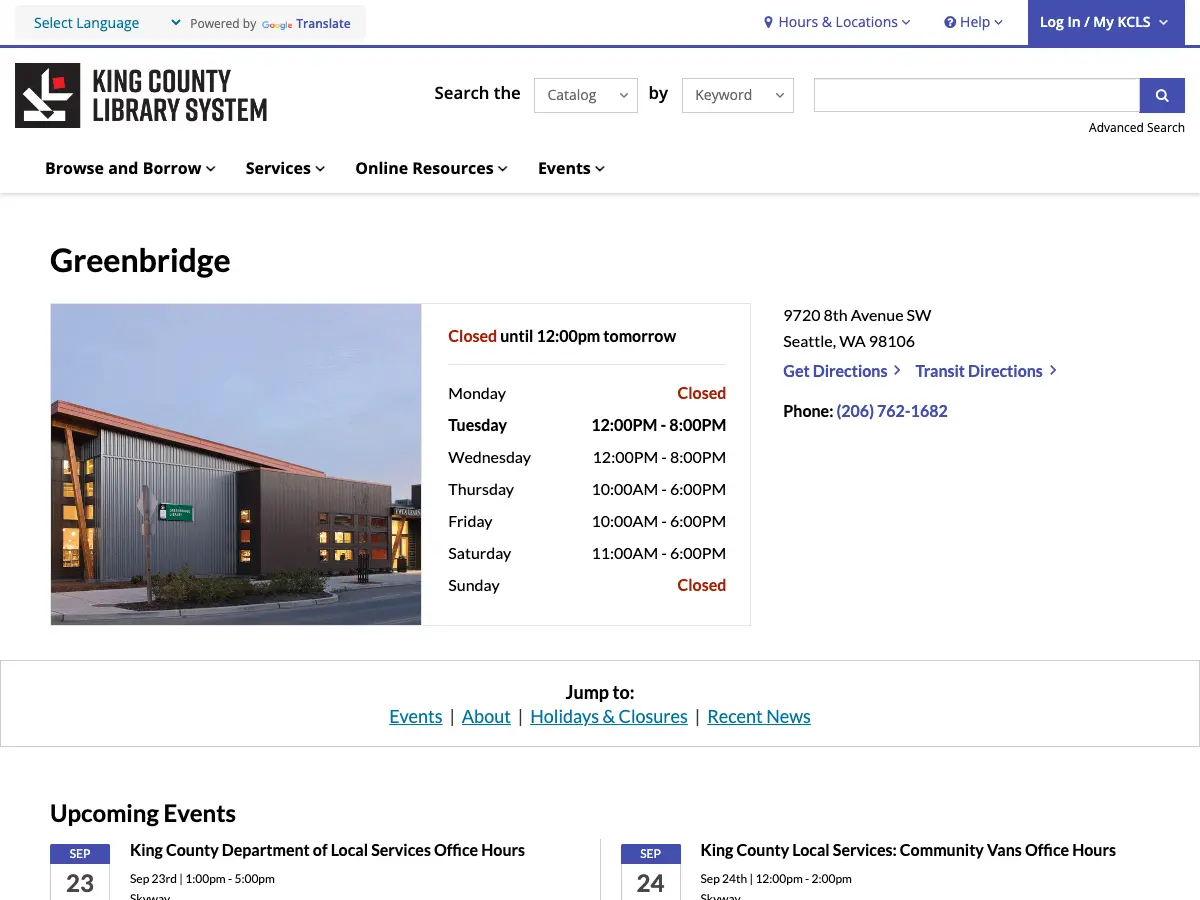Open the Events navigation menu
This screenshot has width=1200, height=900.
pyautogui.click(x=571, y=168)
